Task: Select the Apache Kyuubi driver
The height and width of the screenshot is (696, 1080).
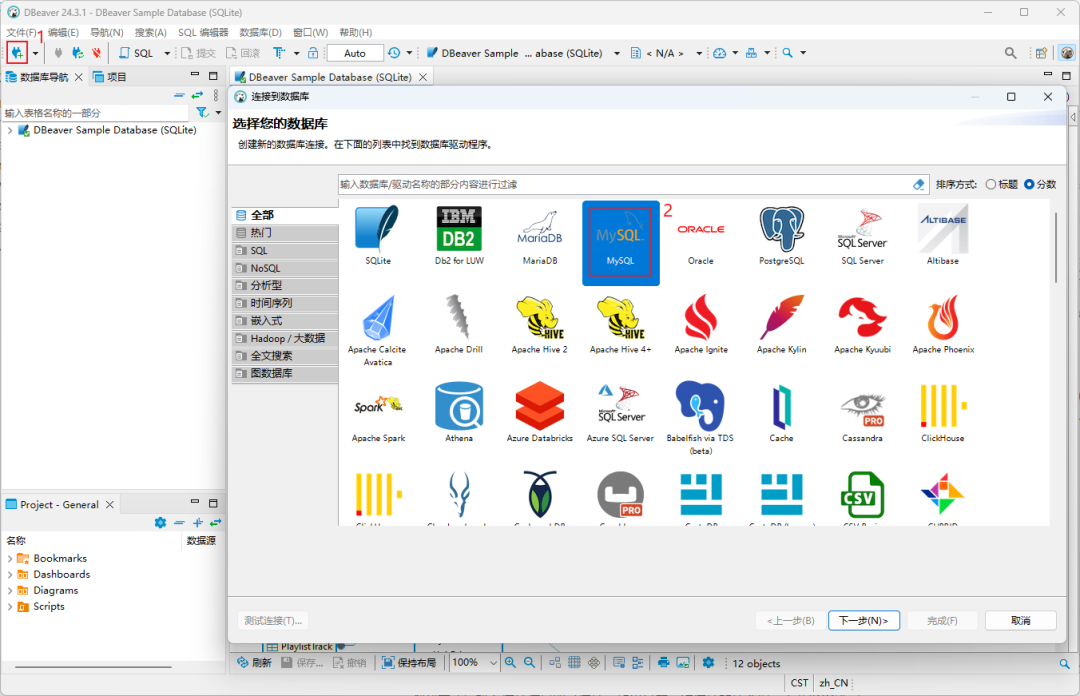Action: coord(862,324)
